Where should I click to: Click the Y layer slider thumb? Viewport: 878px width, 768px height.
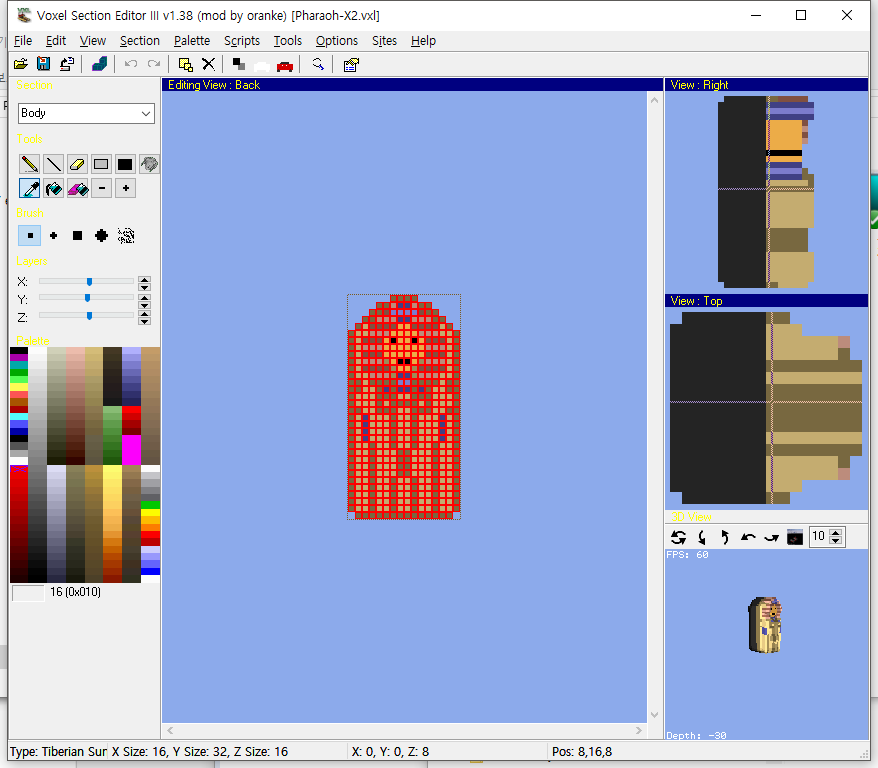coord(87,298)
